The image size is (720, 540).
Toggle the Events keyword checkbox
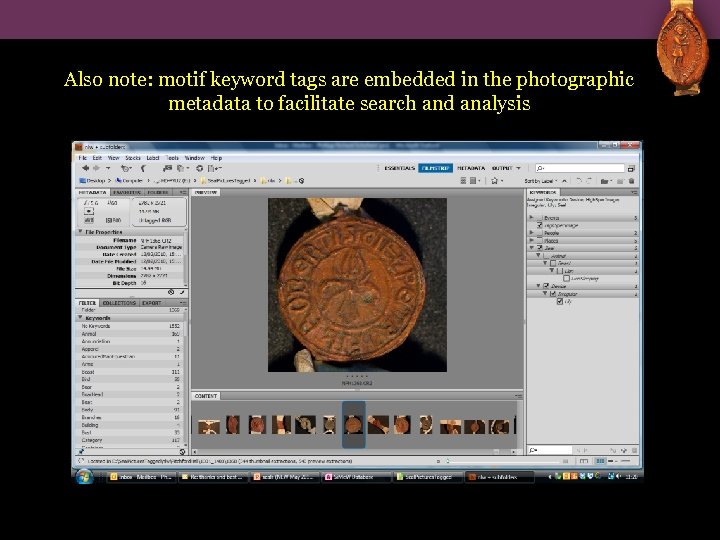tap(540, 217)
